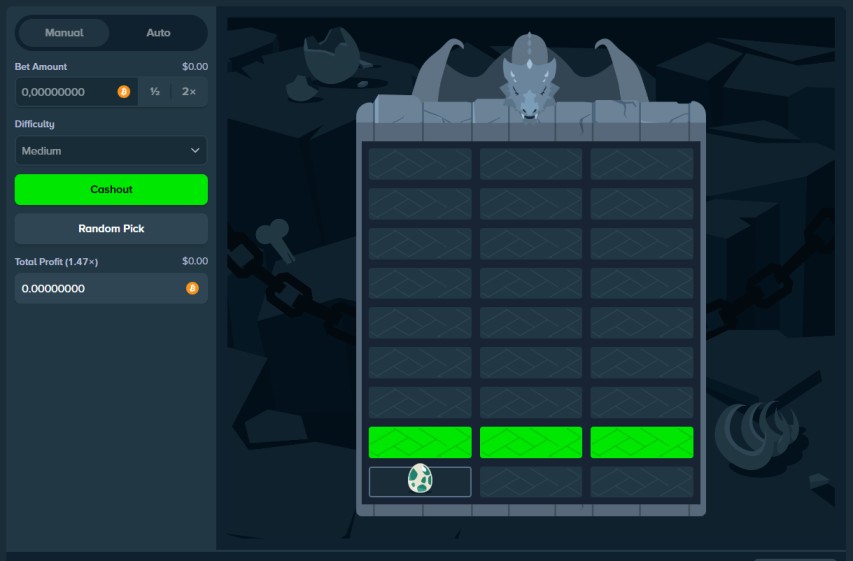This screenshot has width=853, height=561.
Task: Switch to Manual betting mode
Action: tap(64, 33)
